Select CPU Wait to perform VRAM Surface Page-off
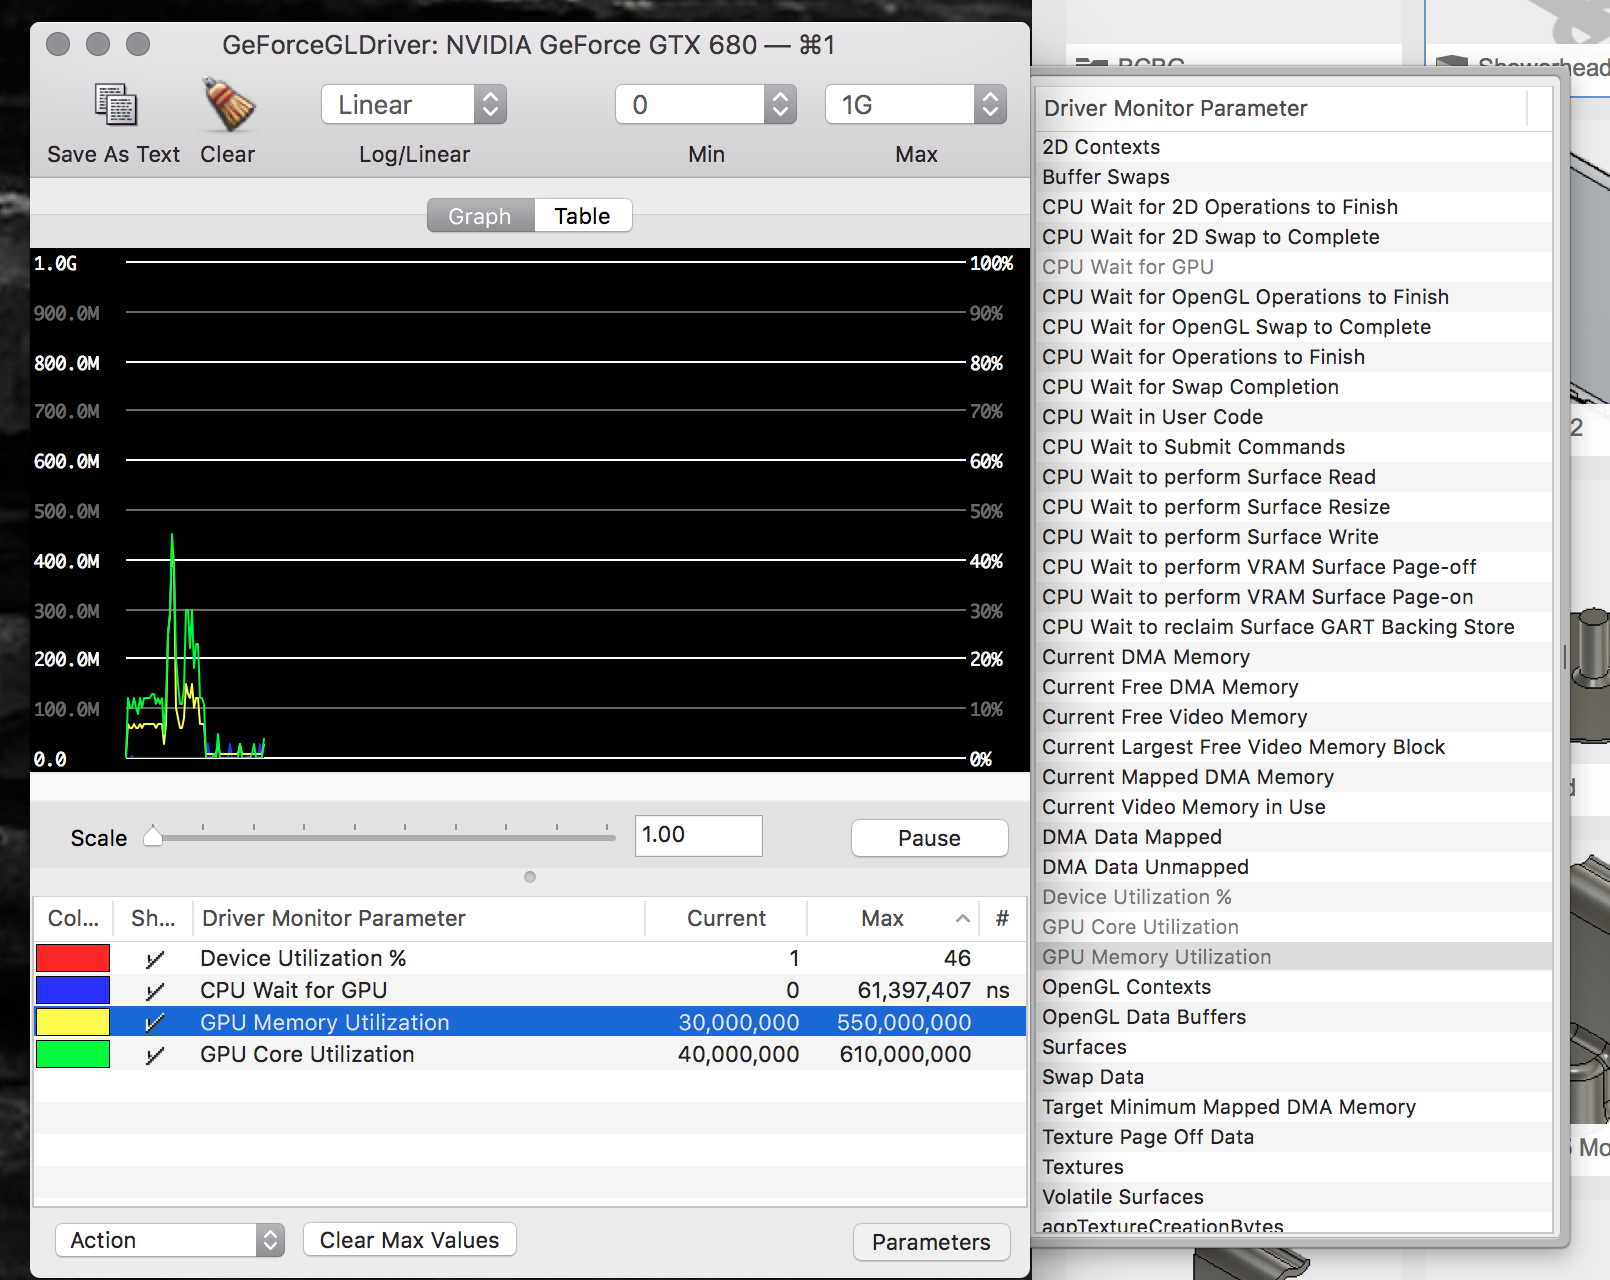The width and height of the screenshot is (1610, 1280). pos(1294,567)
